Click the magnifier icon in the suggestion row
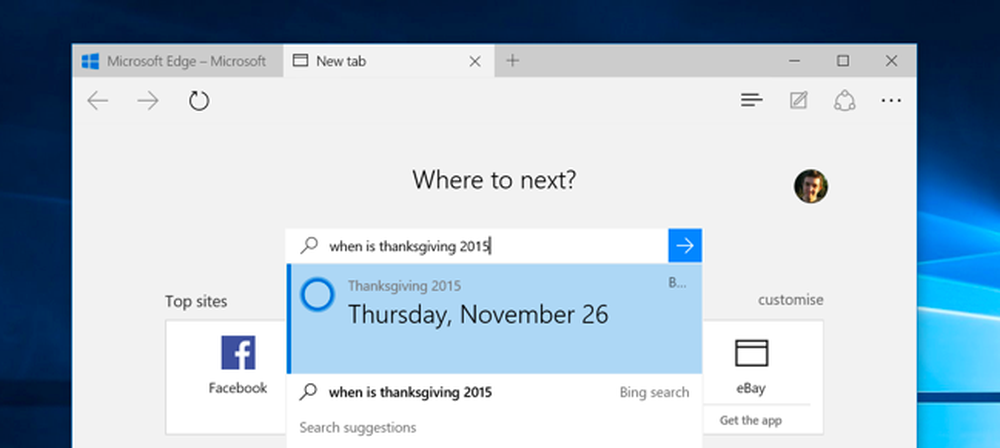Viewport: 1000px width, 448px height. click(x=309, y=392)
